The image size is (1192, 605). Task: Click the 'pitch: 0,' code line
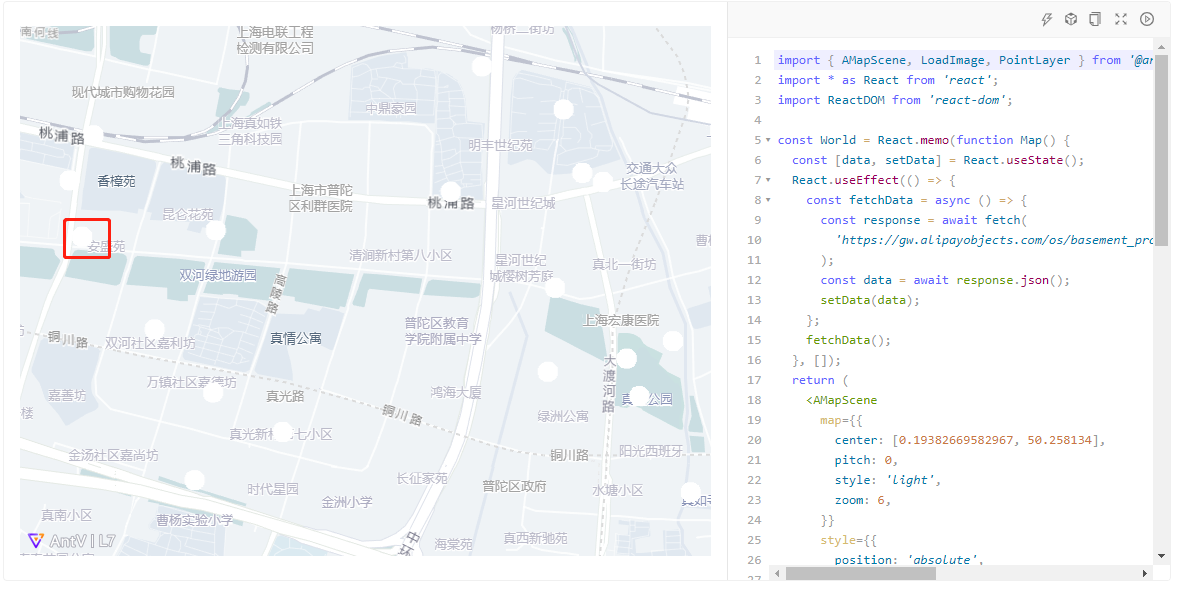[x=866, y=461]
